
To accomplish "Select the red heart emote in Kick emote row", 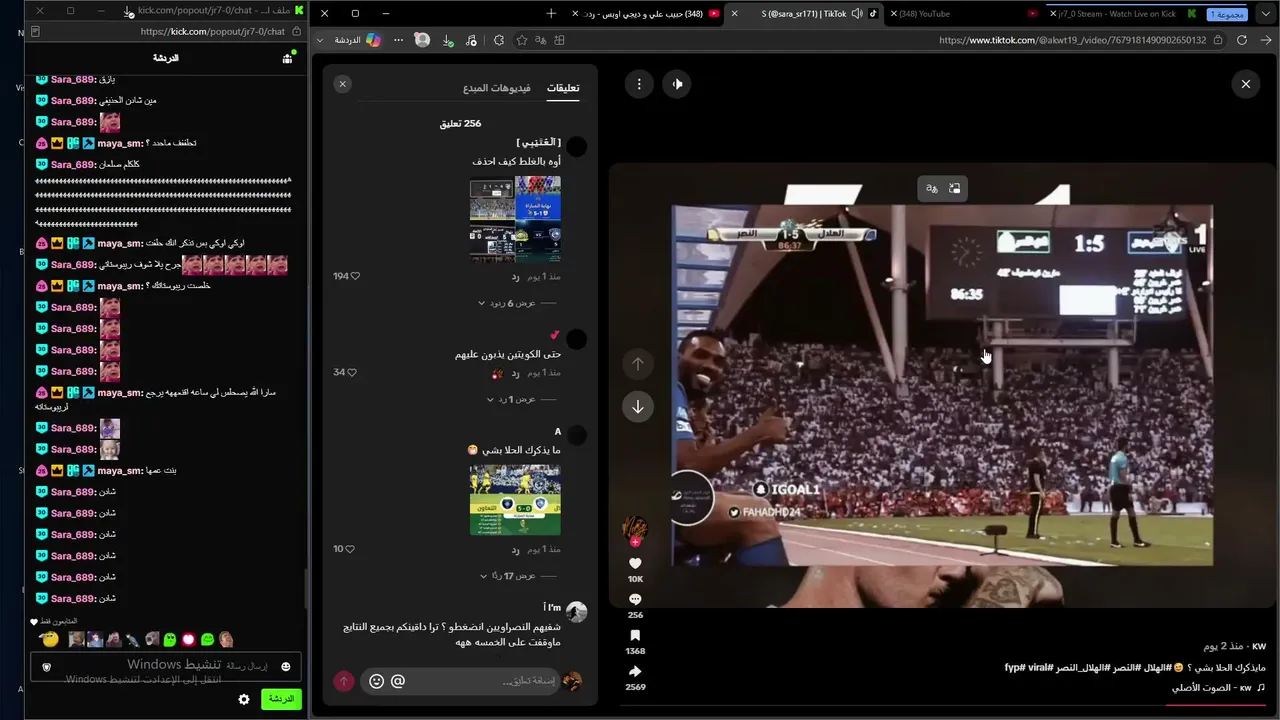I will pos(188,639).
